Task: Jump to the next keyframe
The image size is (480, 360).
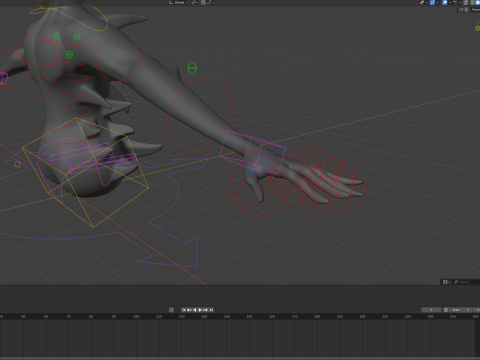Action: tap(206, 310)
